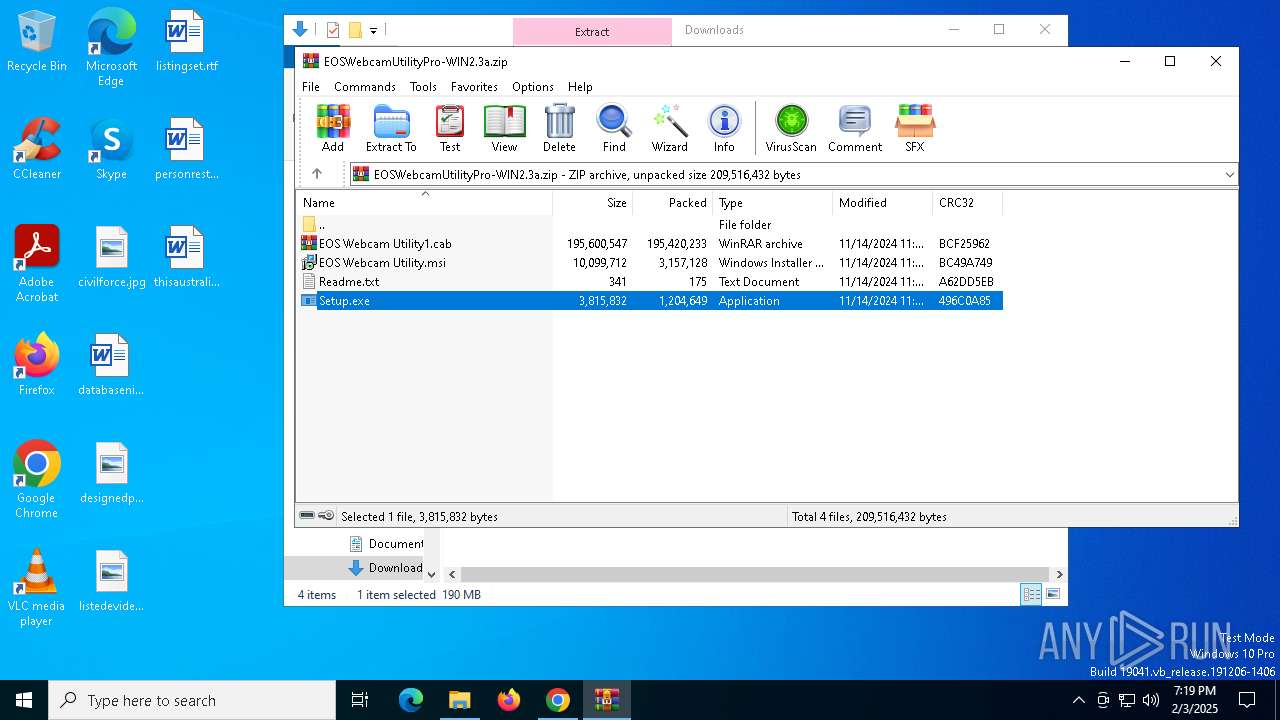Select the listingset.rtf desktop file
This screenshot has width=1280, height=720.
(x=186, y=42)
